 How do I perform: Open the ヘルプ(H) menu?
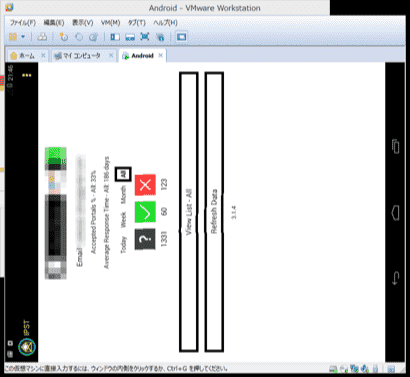[x=165, y=23]
